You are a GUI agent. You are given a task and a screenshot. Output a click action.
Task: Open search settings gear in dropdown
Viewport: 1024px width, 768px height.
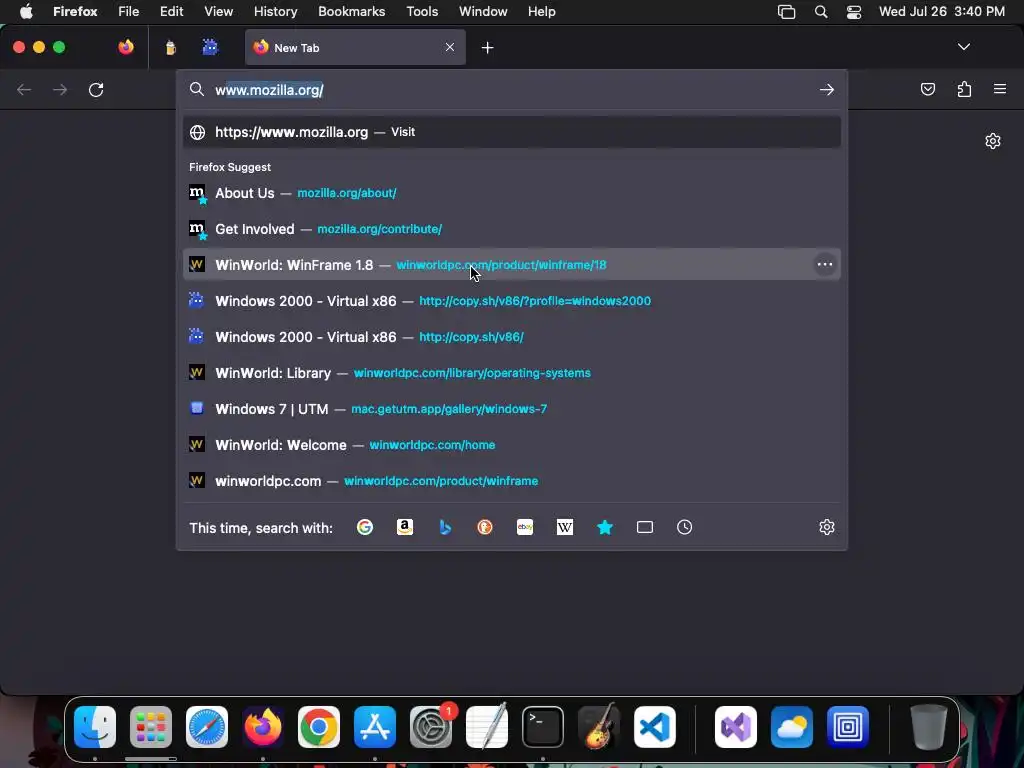pyautogui.click(x=827, y=527)
